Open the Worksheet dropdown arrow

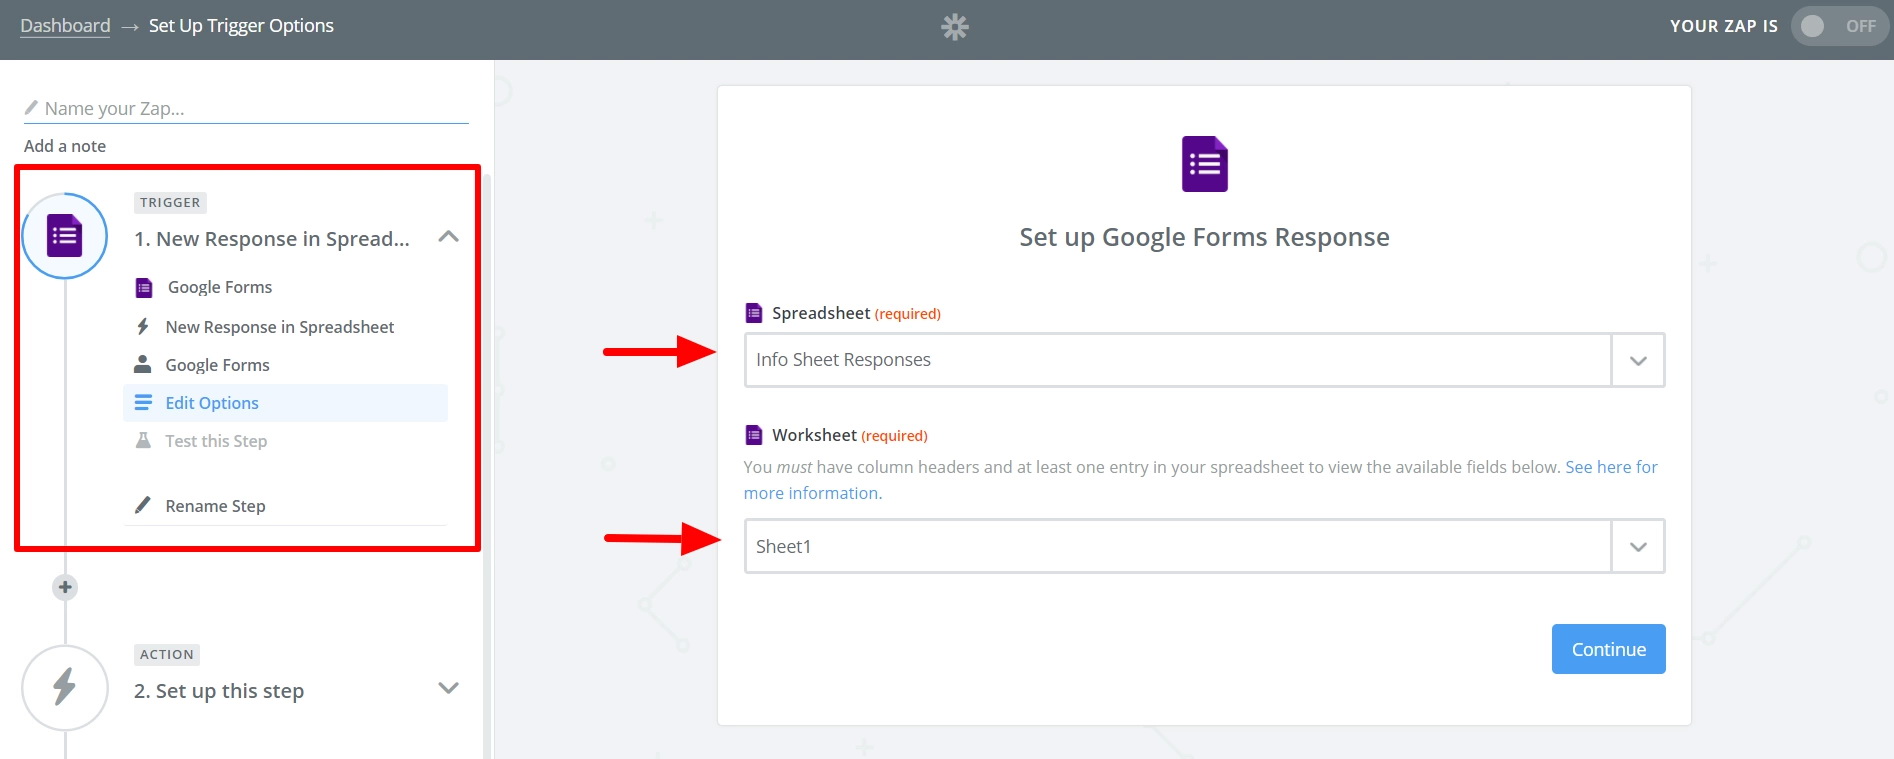pos(1637,547)
